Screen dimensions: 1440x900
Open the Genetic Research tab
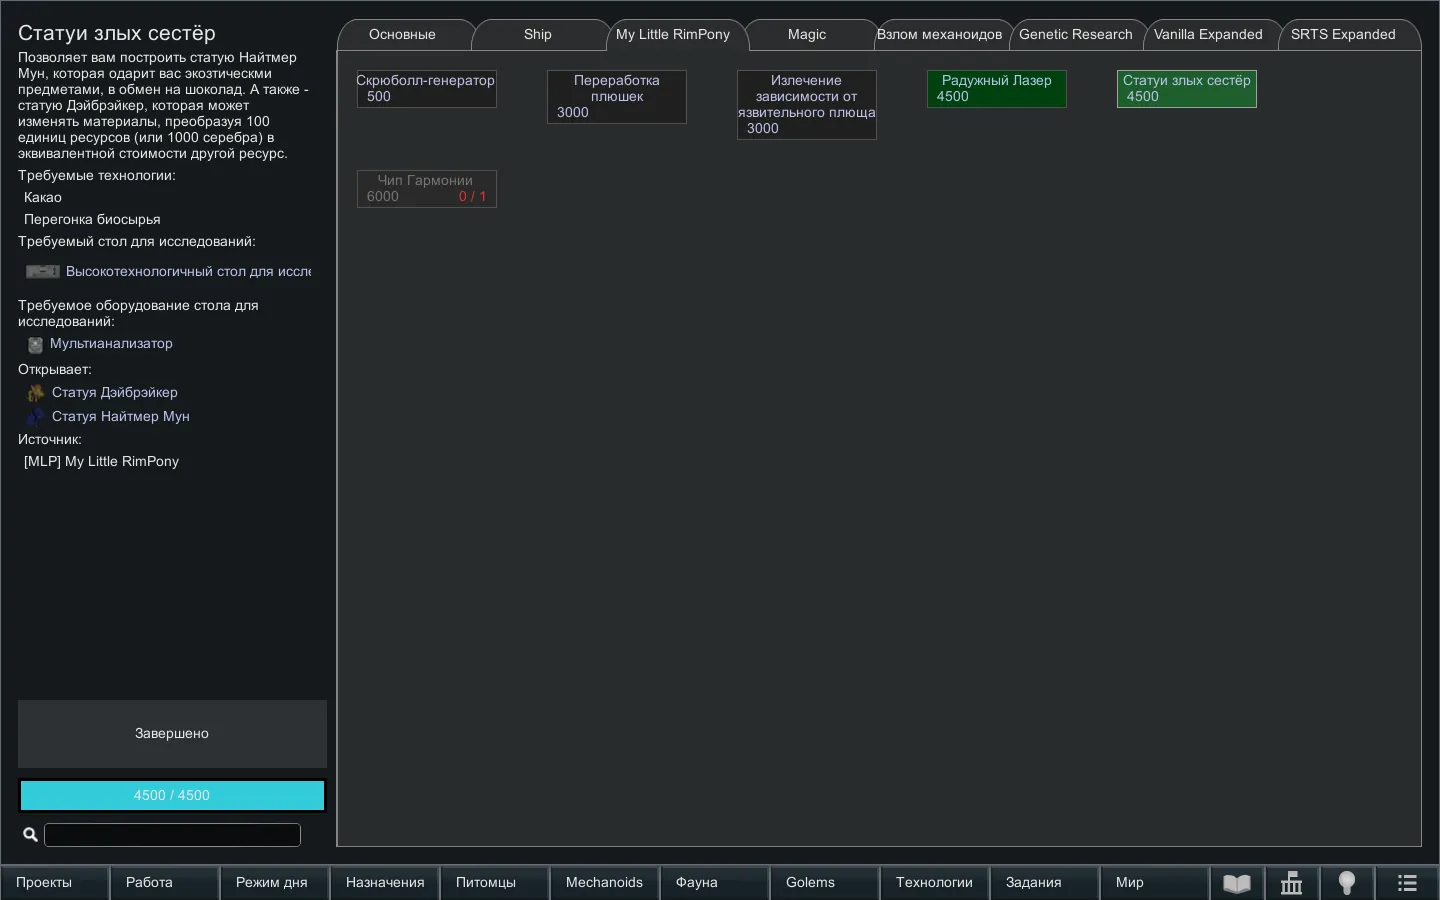(1075, 35)
